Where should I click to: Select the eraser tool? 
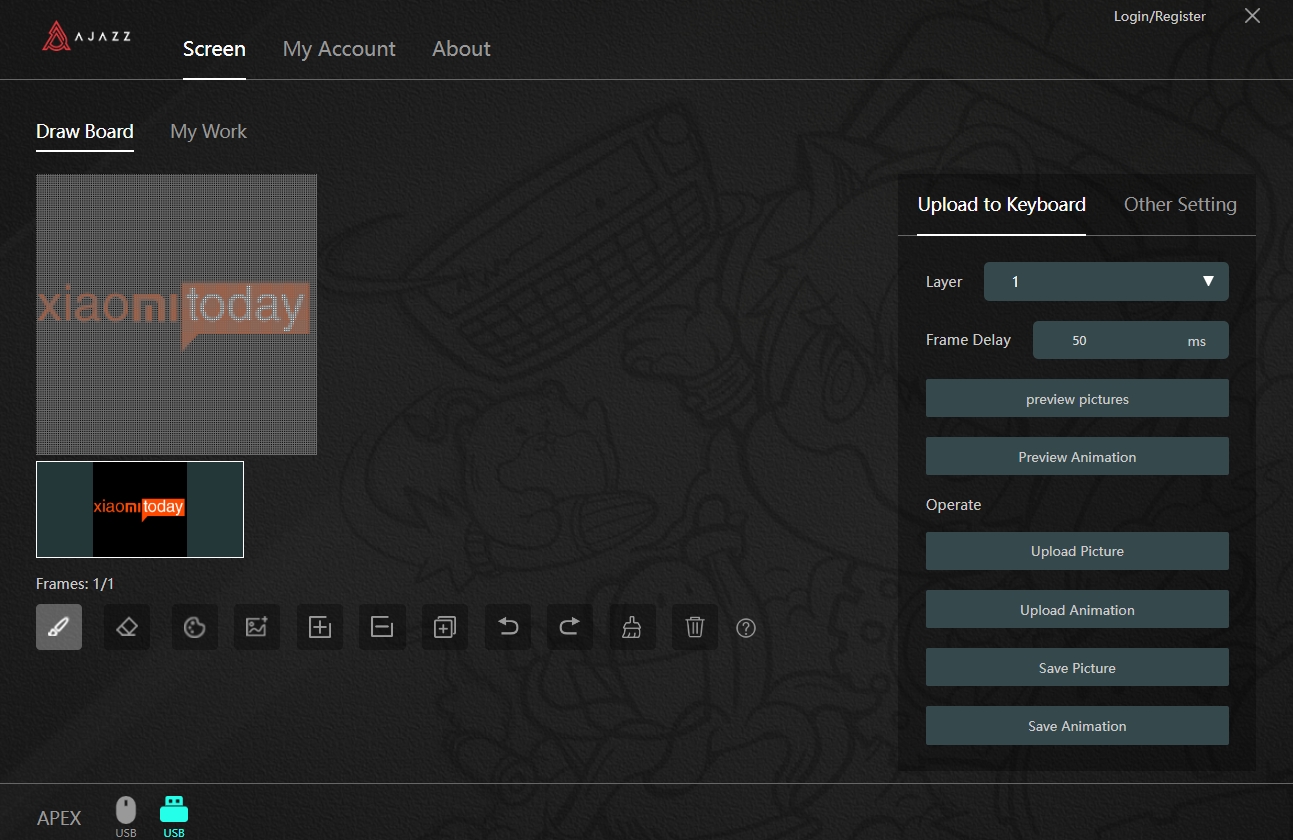[x=127, y=627]
